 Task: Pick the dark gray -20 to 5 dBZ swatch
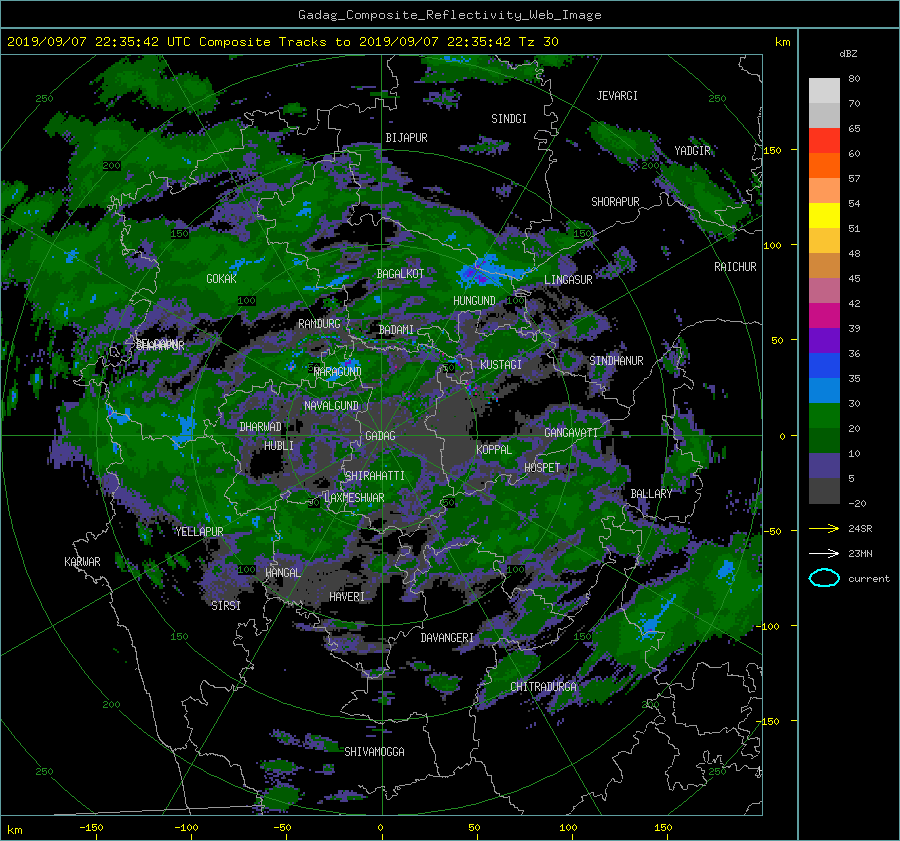pos(824,491)
